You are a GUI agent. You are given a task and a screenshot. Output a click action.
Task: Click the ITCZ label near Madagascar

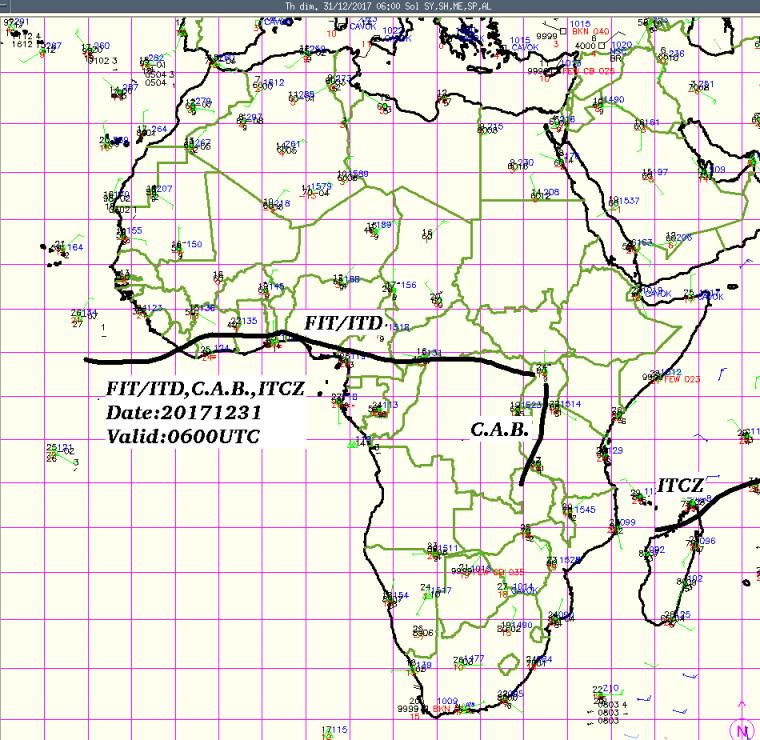pyautogui.click(x=682, y=485)
